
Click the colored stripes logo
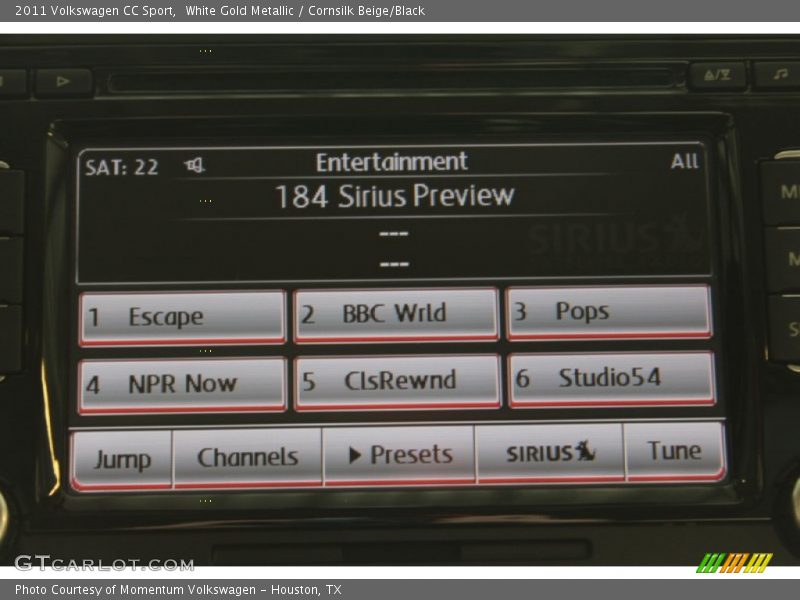coord(733,562)
